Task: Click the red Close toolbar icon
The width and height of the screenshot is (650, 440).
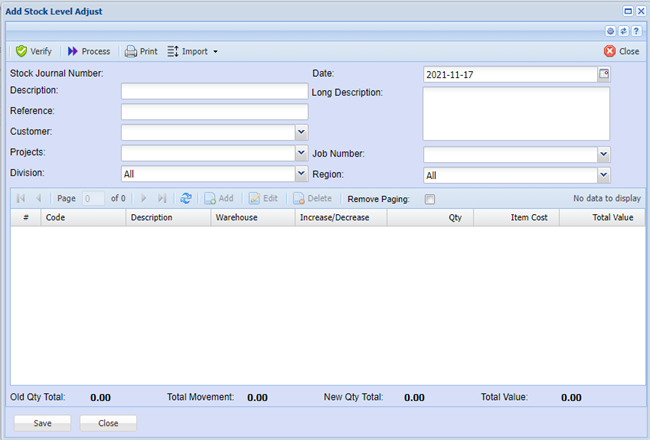Action: click(610, 51)
